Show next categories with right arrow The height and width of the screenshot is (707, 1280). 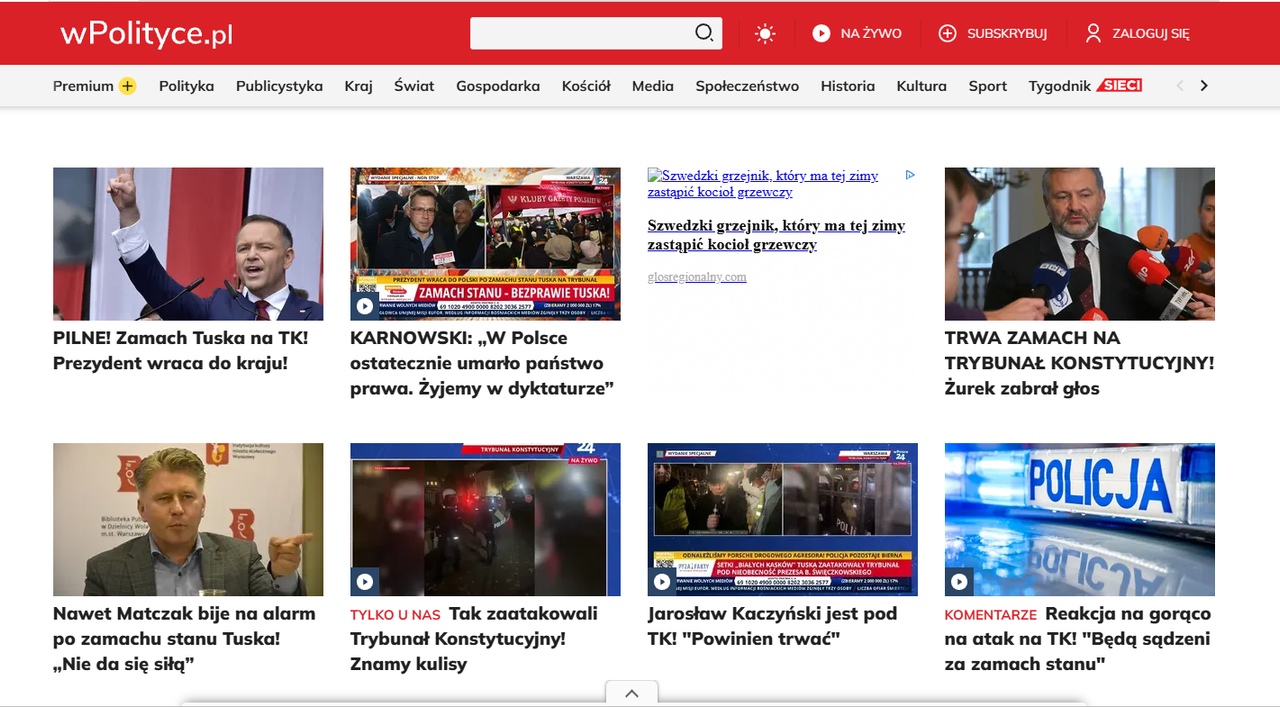(1204, 86)
